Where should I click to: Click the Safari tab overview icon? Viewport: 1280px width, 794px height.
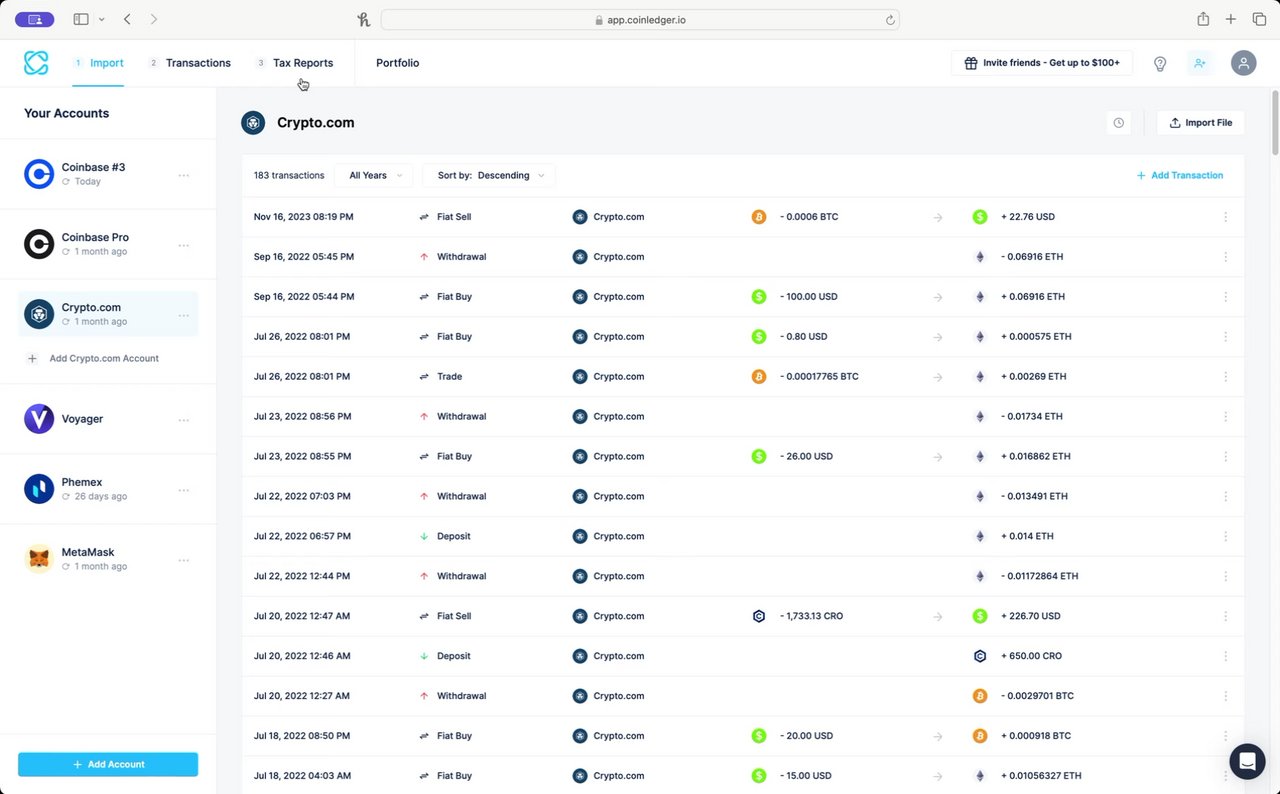1259,19
